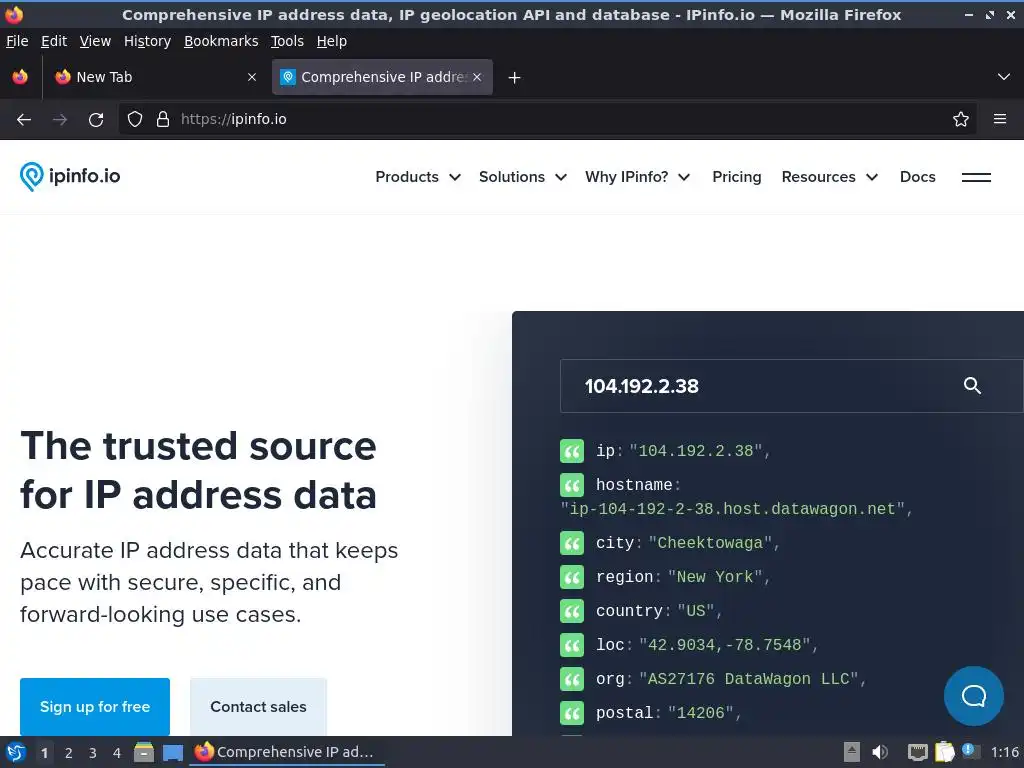Open the History menu

pos(147,41)
